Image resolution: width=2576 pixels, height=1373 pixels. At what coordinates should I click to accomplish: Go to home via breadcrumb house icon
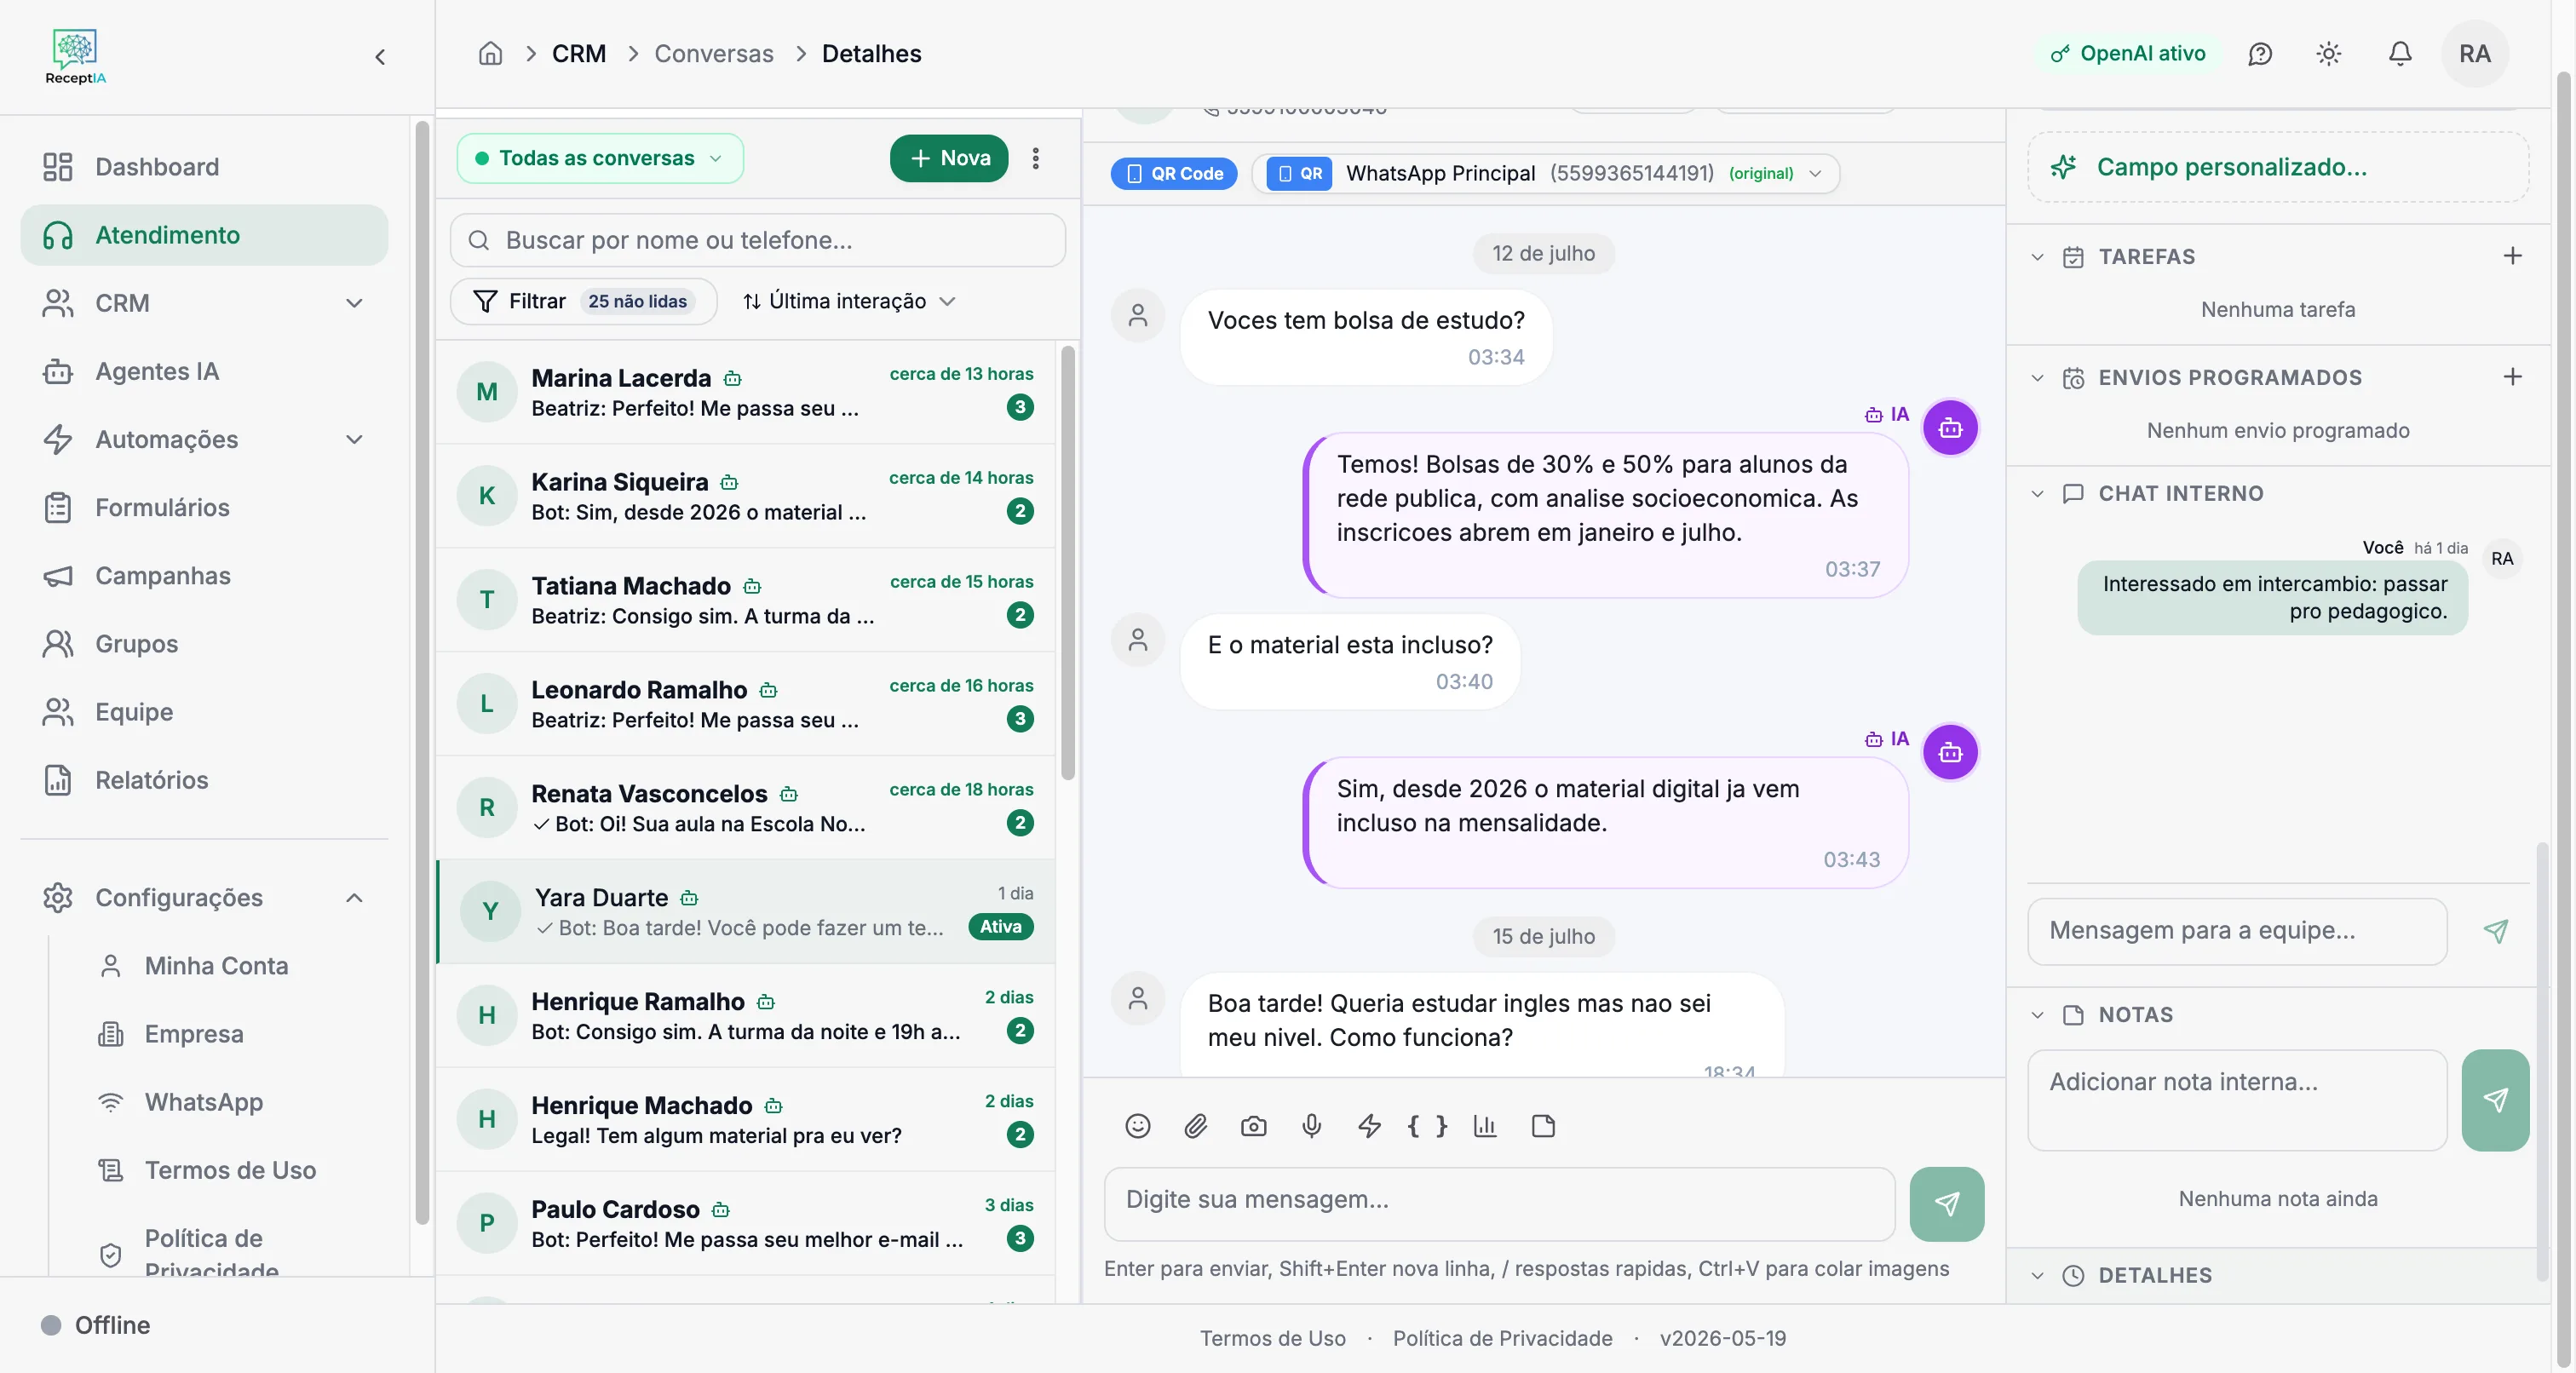pos(490,53)
